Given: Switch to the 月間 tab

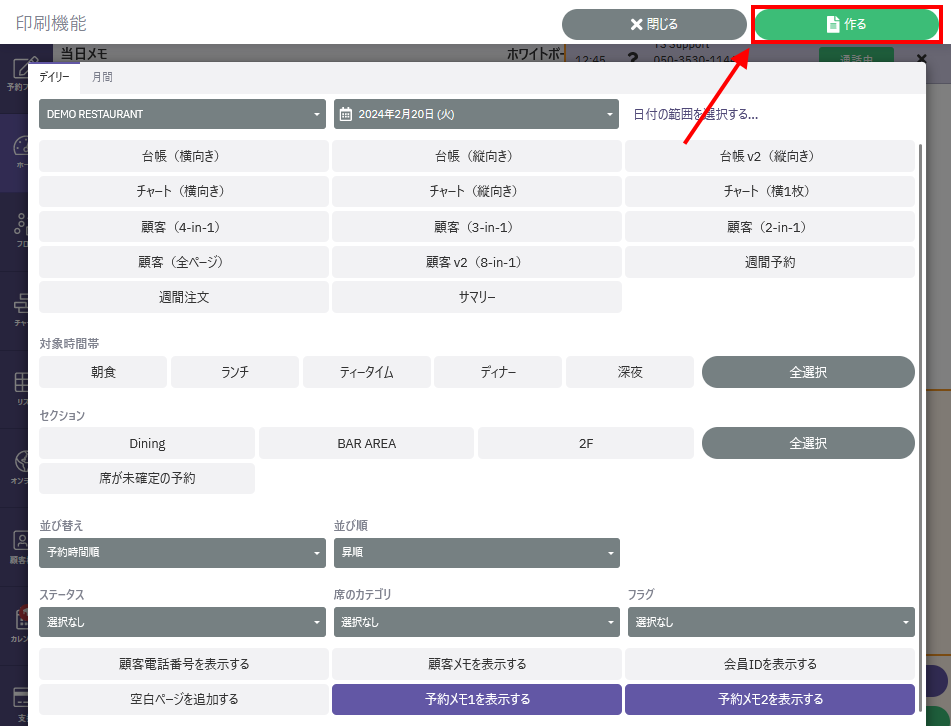Looking at the screenshot, I should [x=102, y=77].
